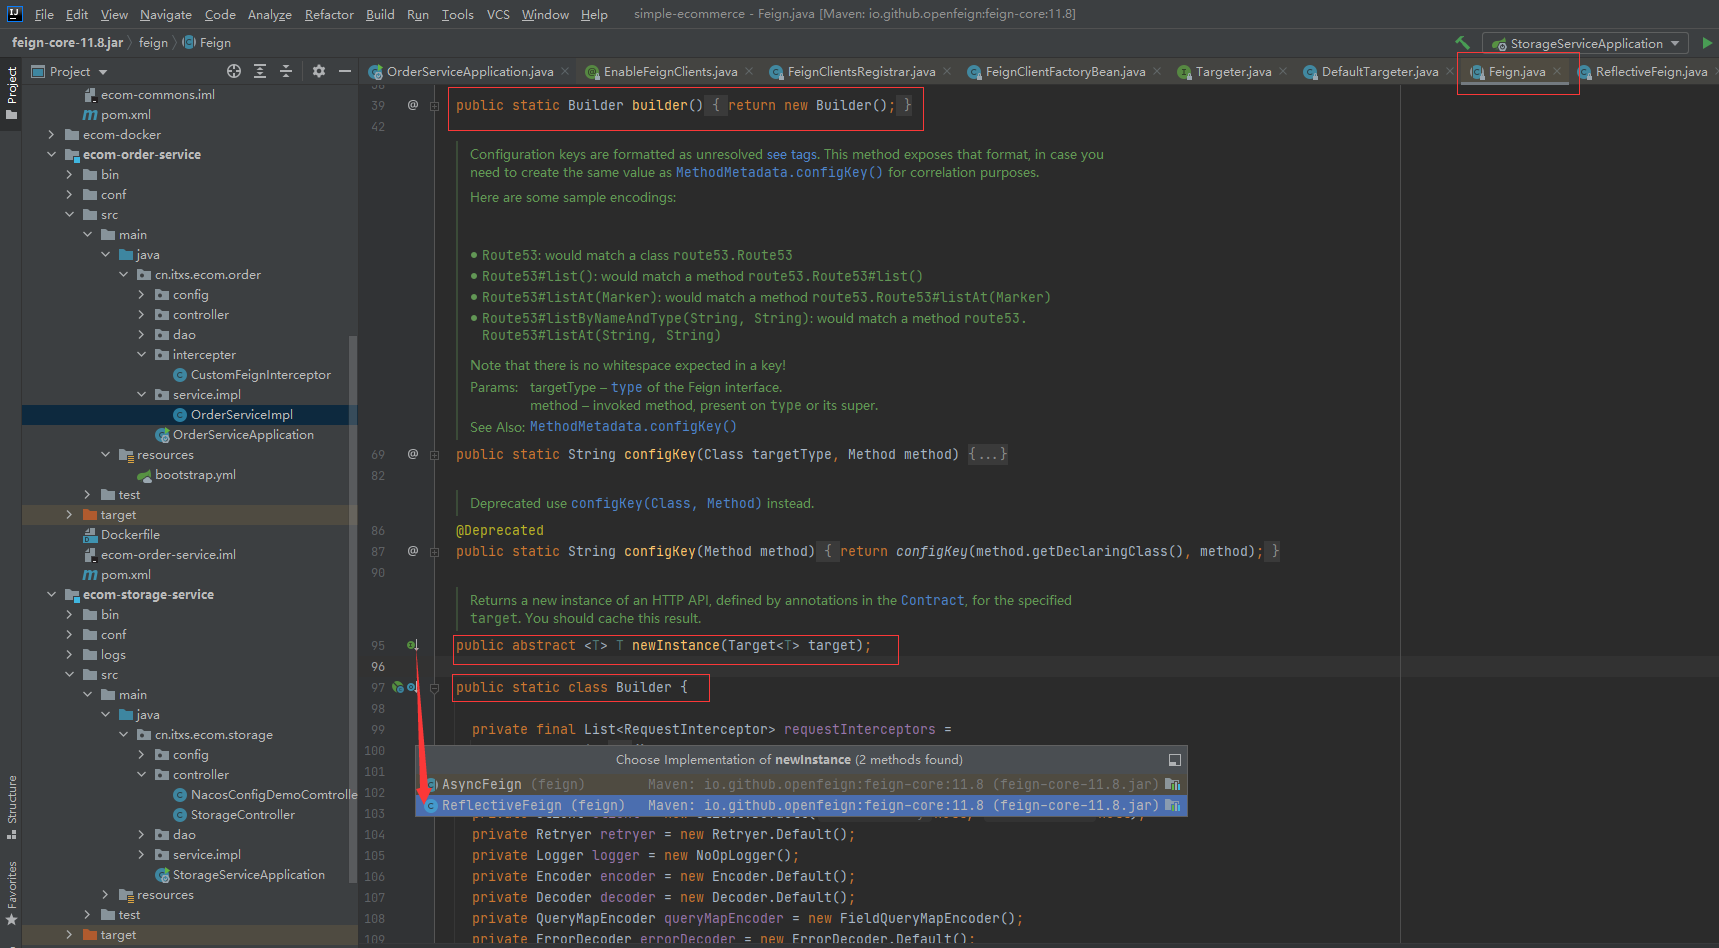Open the Structure tool window side tab
Image resolution: width=1719 pixels, height=948 pixels.
pos(11,806)
